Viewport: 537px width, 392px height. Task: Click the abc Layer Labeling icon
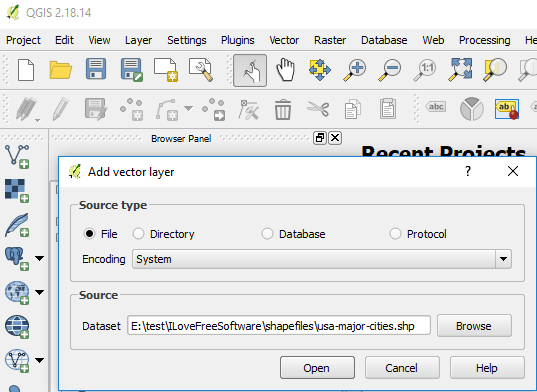click(x=436, y=106)
